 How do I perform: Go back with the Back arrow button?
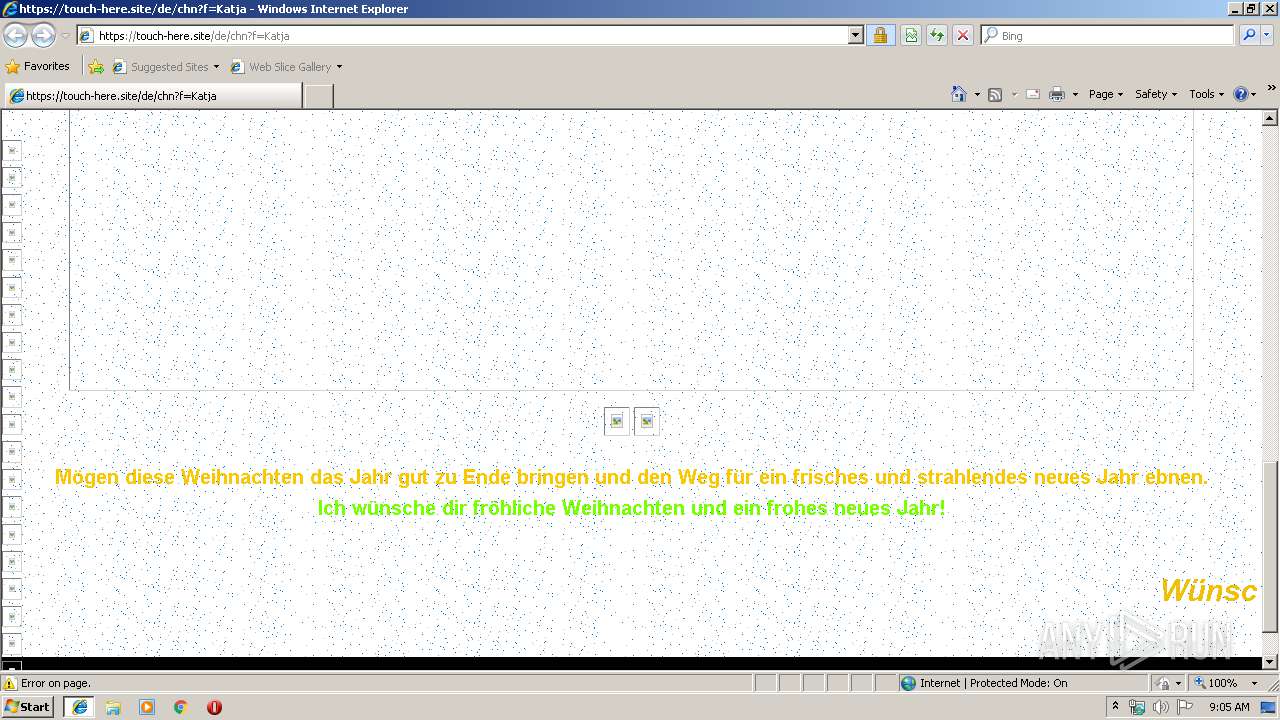[x=15, y=35]
